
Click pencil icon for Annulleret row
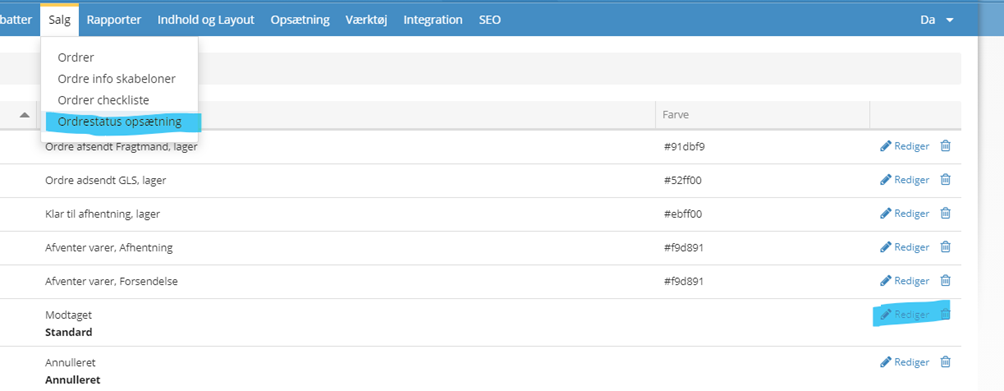886,362
